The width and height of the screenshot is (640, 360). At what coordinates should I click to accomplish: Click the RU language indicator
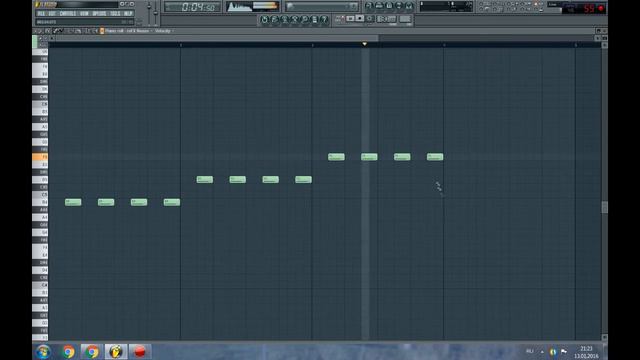pos(530,351)
